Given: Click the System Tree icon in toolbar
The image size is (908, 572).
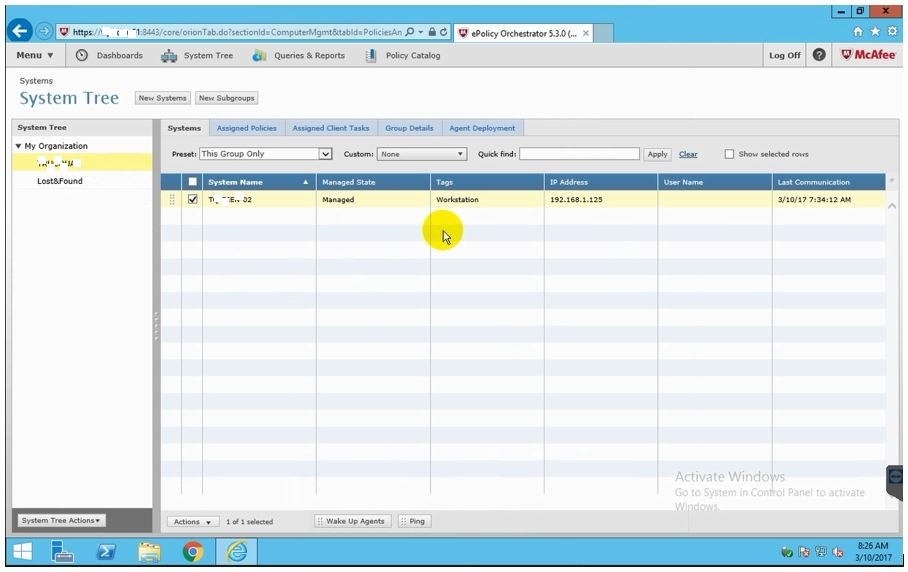Looking at the screenshot, I should tap(169, 56).
